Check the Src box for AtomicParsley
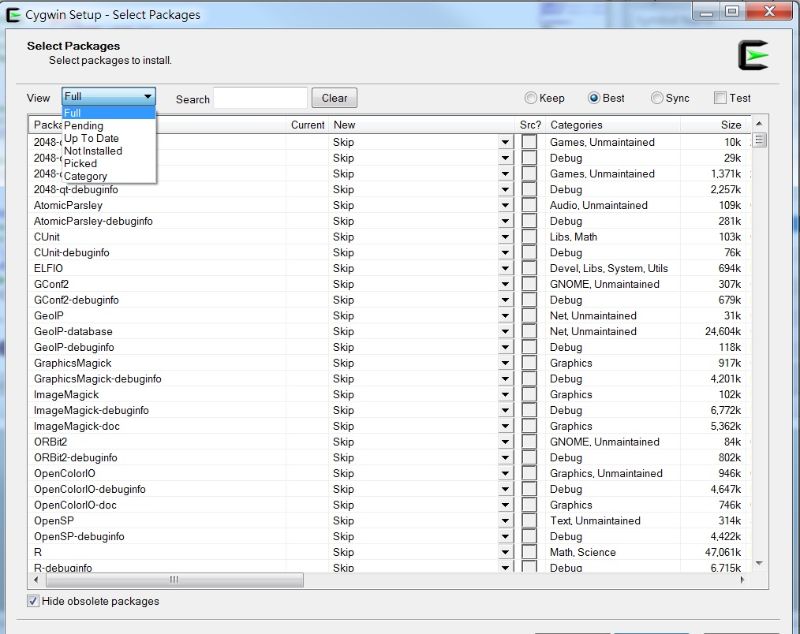The height and width of the screenshot is (634, 800). [x=530, y=205]
